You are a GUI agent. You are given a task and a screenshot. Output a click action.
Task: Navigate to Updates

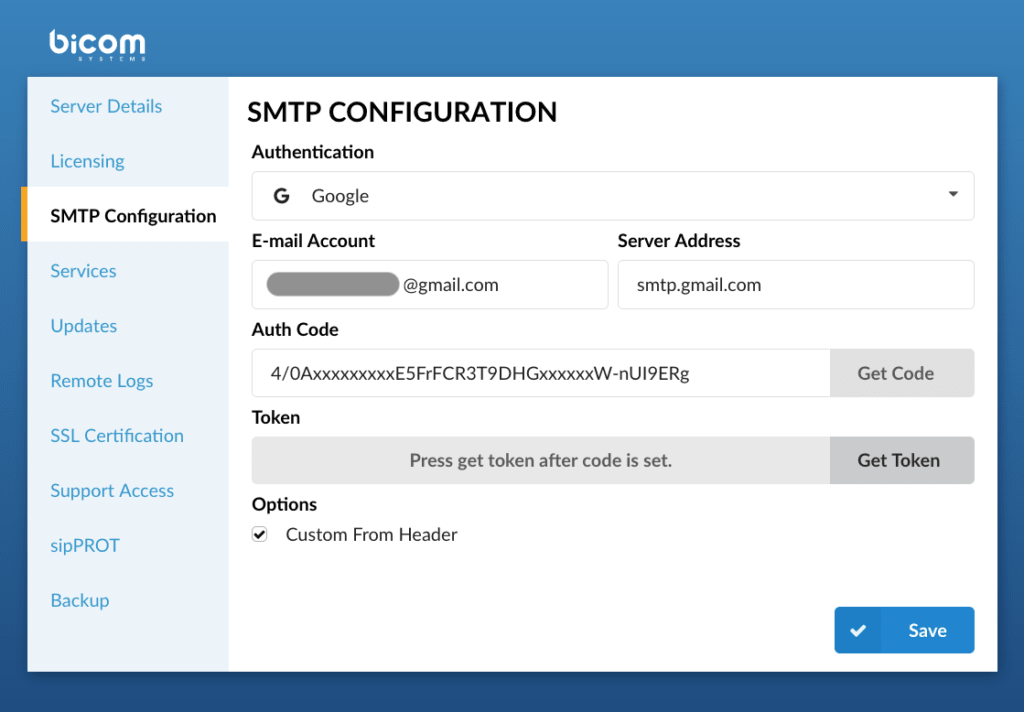84,325
